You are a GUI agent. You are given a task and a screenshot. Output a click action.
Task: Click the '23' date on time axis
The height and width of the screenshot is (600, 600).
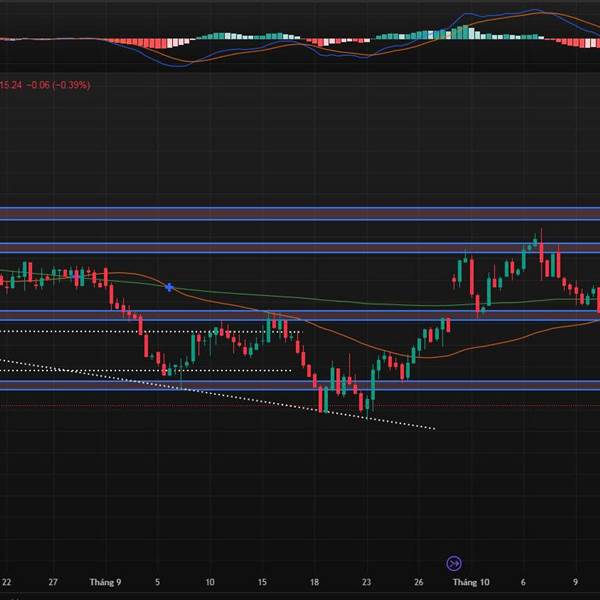pos(367,582)
